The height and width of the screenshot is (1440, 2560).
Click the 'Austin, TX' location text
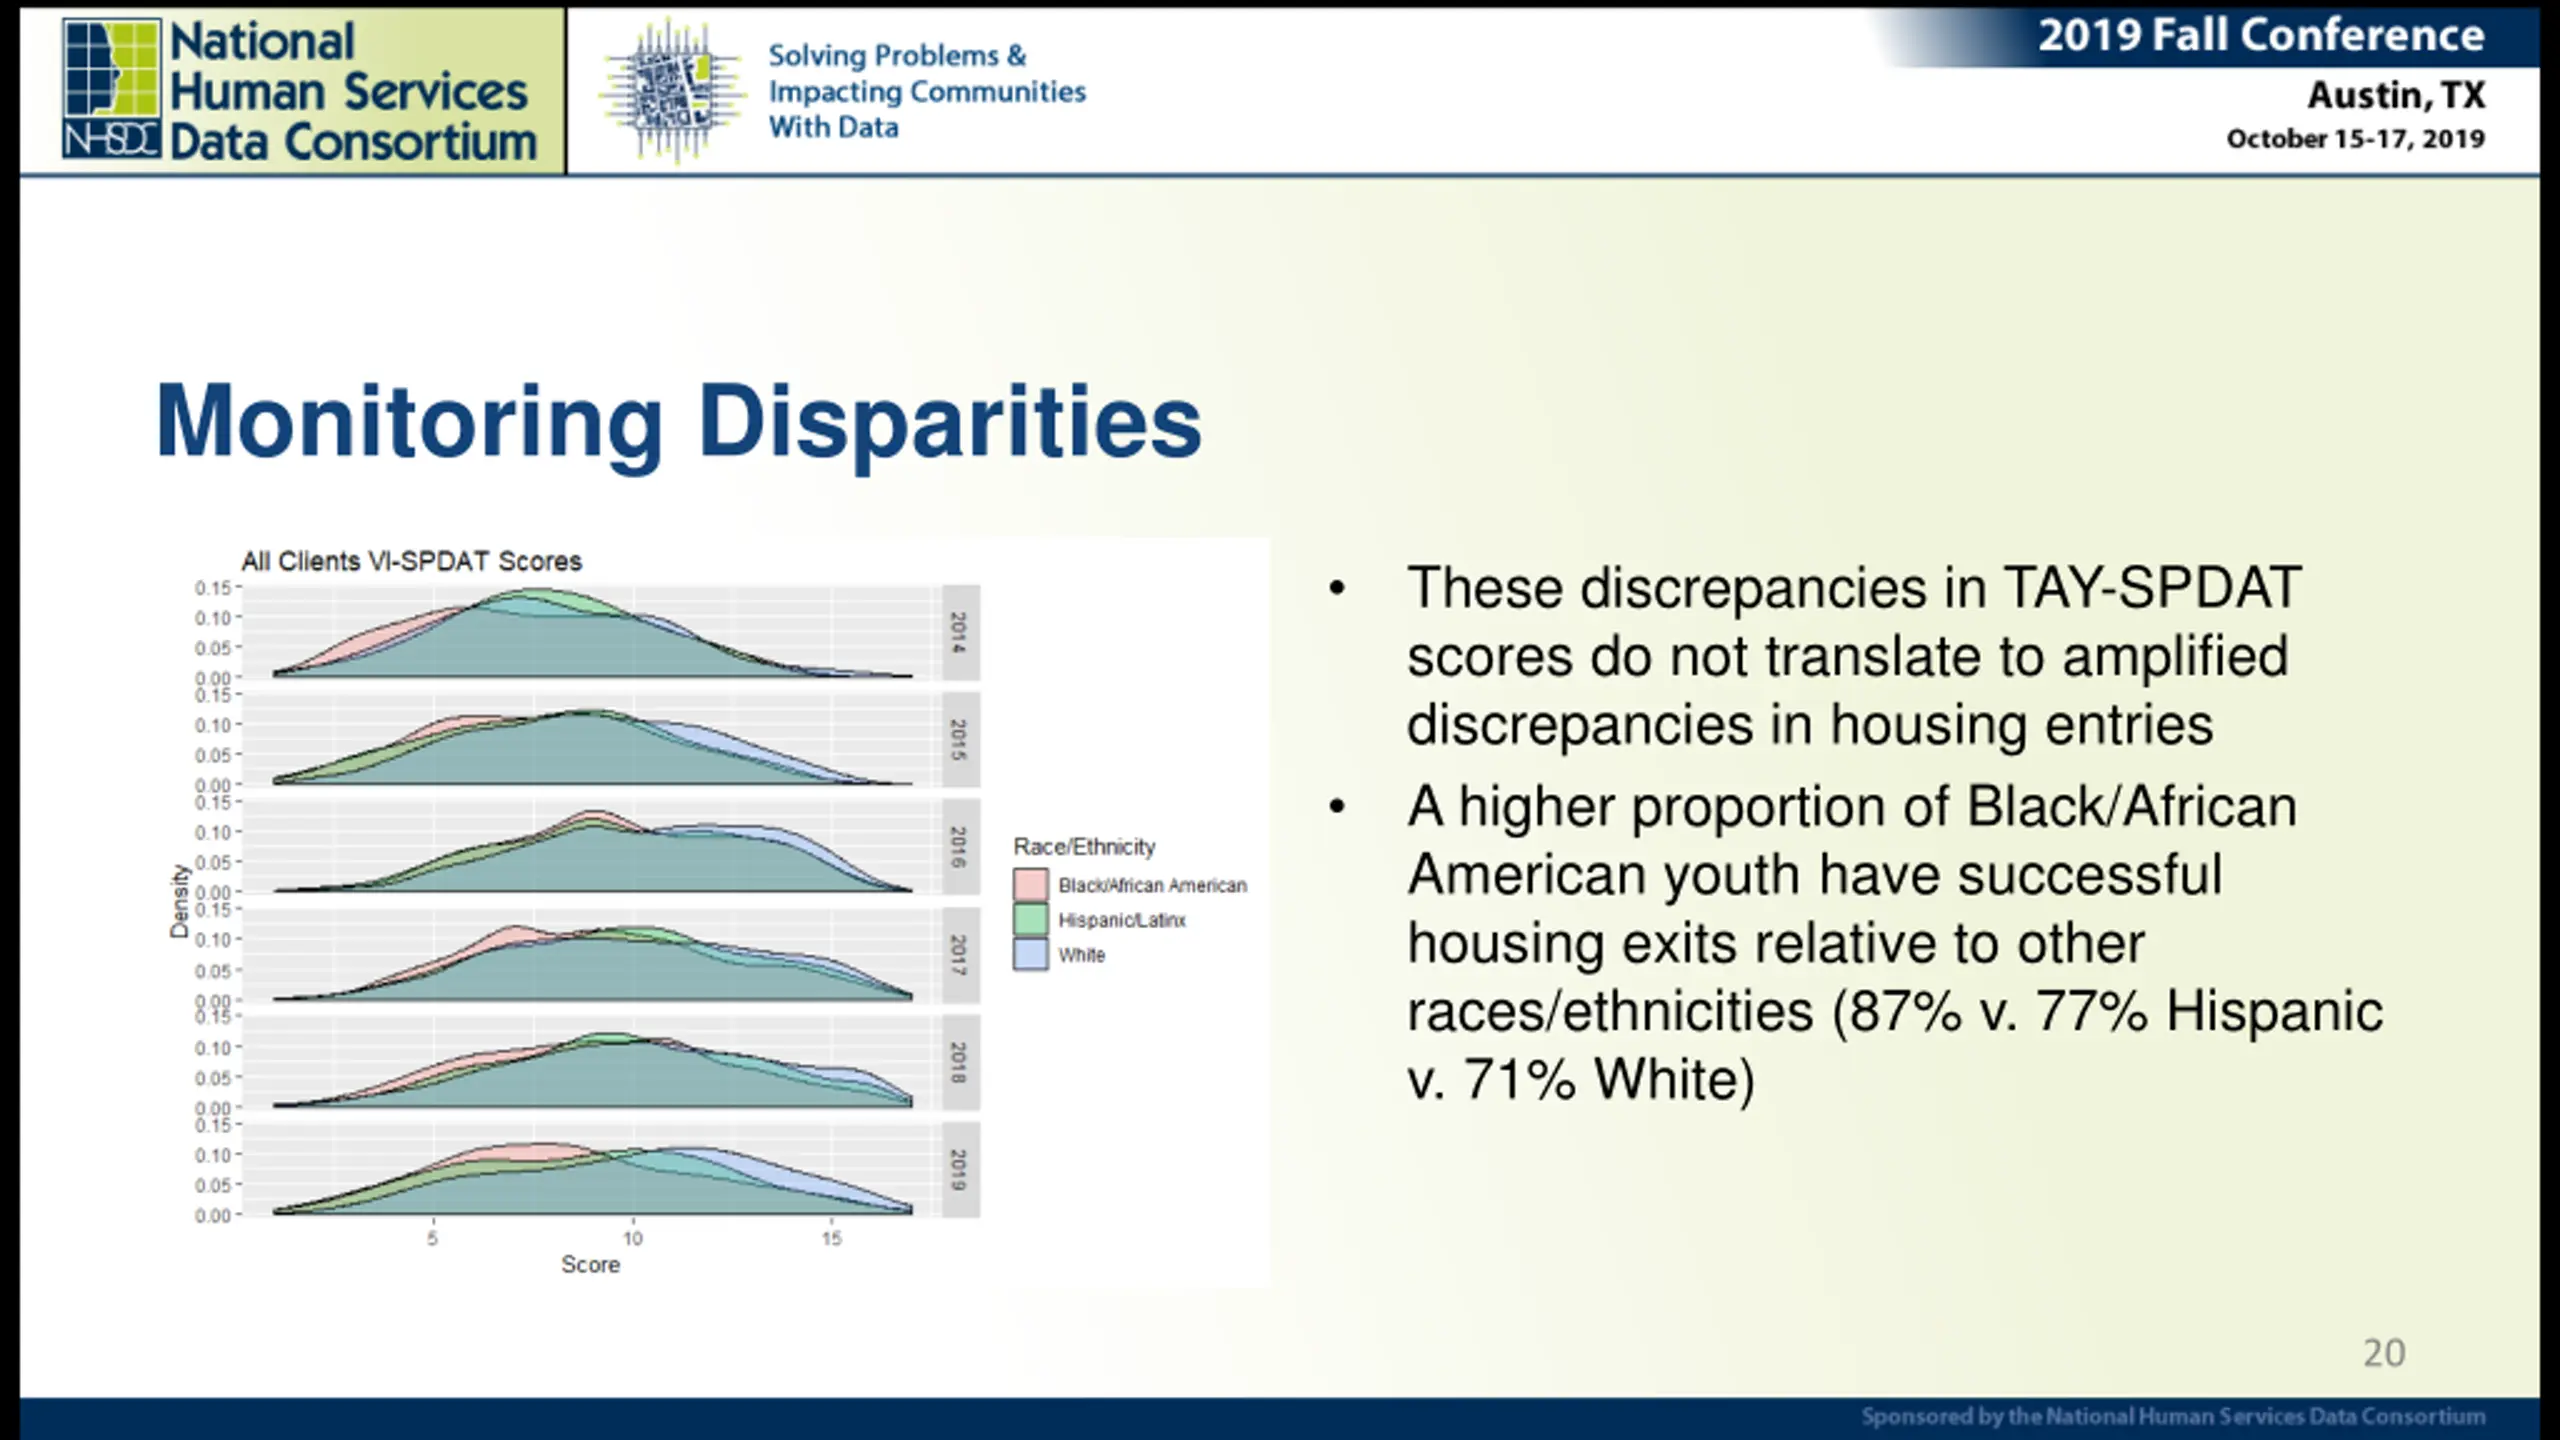click(2396, 95)
